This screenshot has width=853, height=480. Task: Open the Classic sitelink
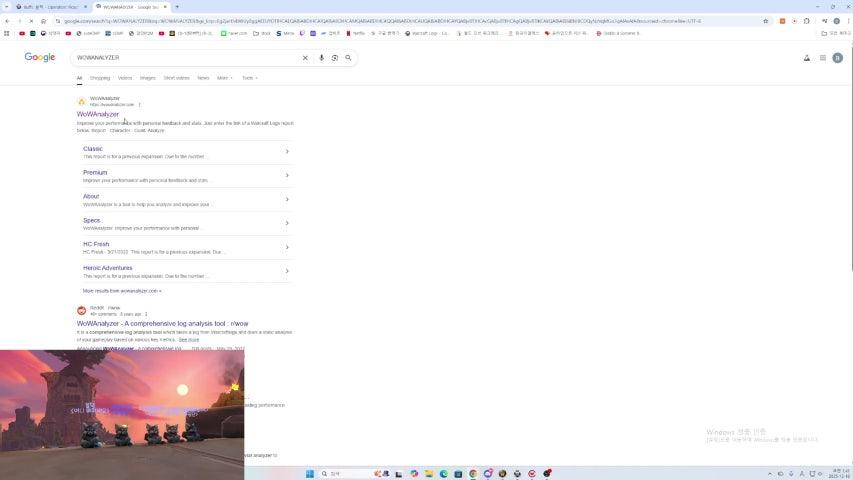click(x=93, y=149)
